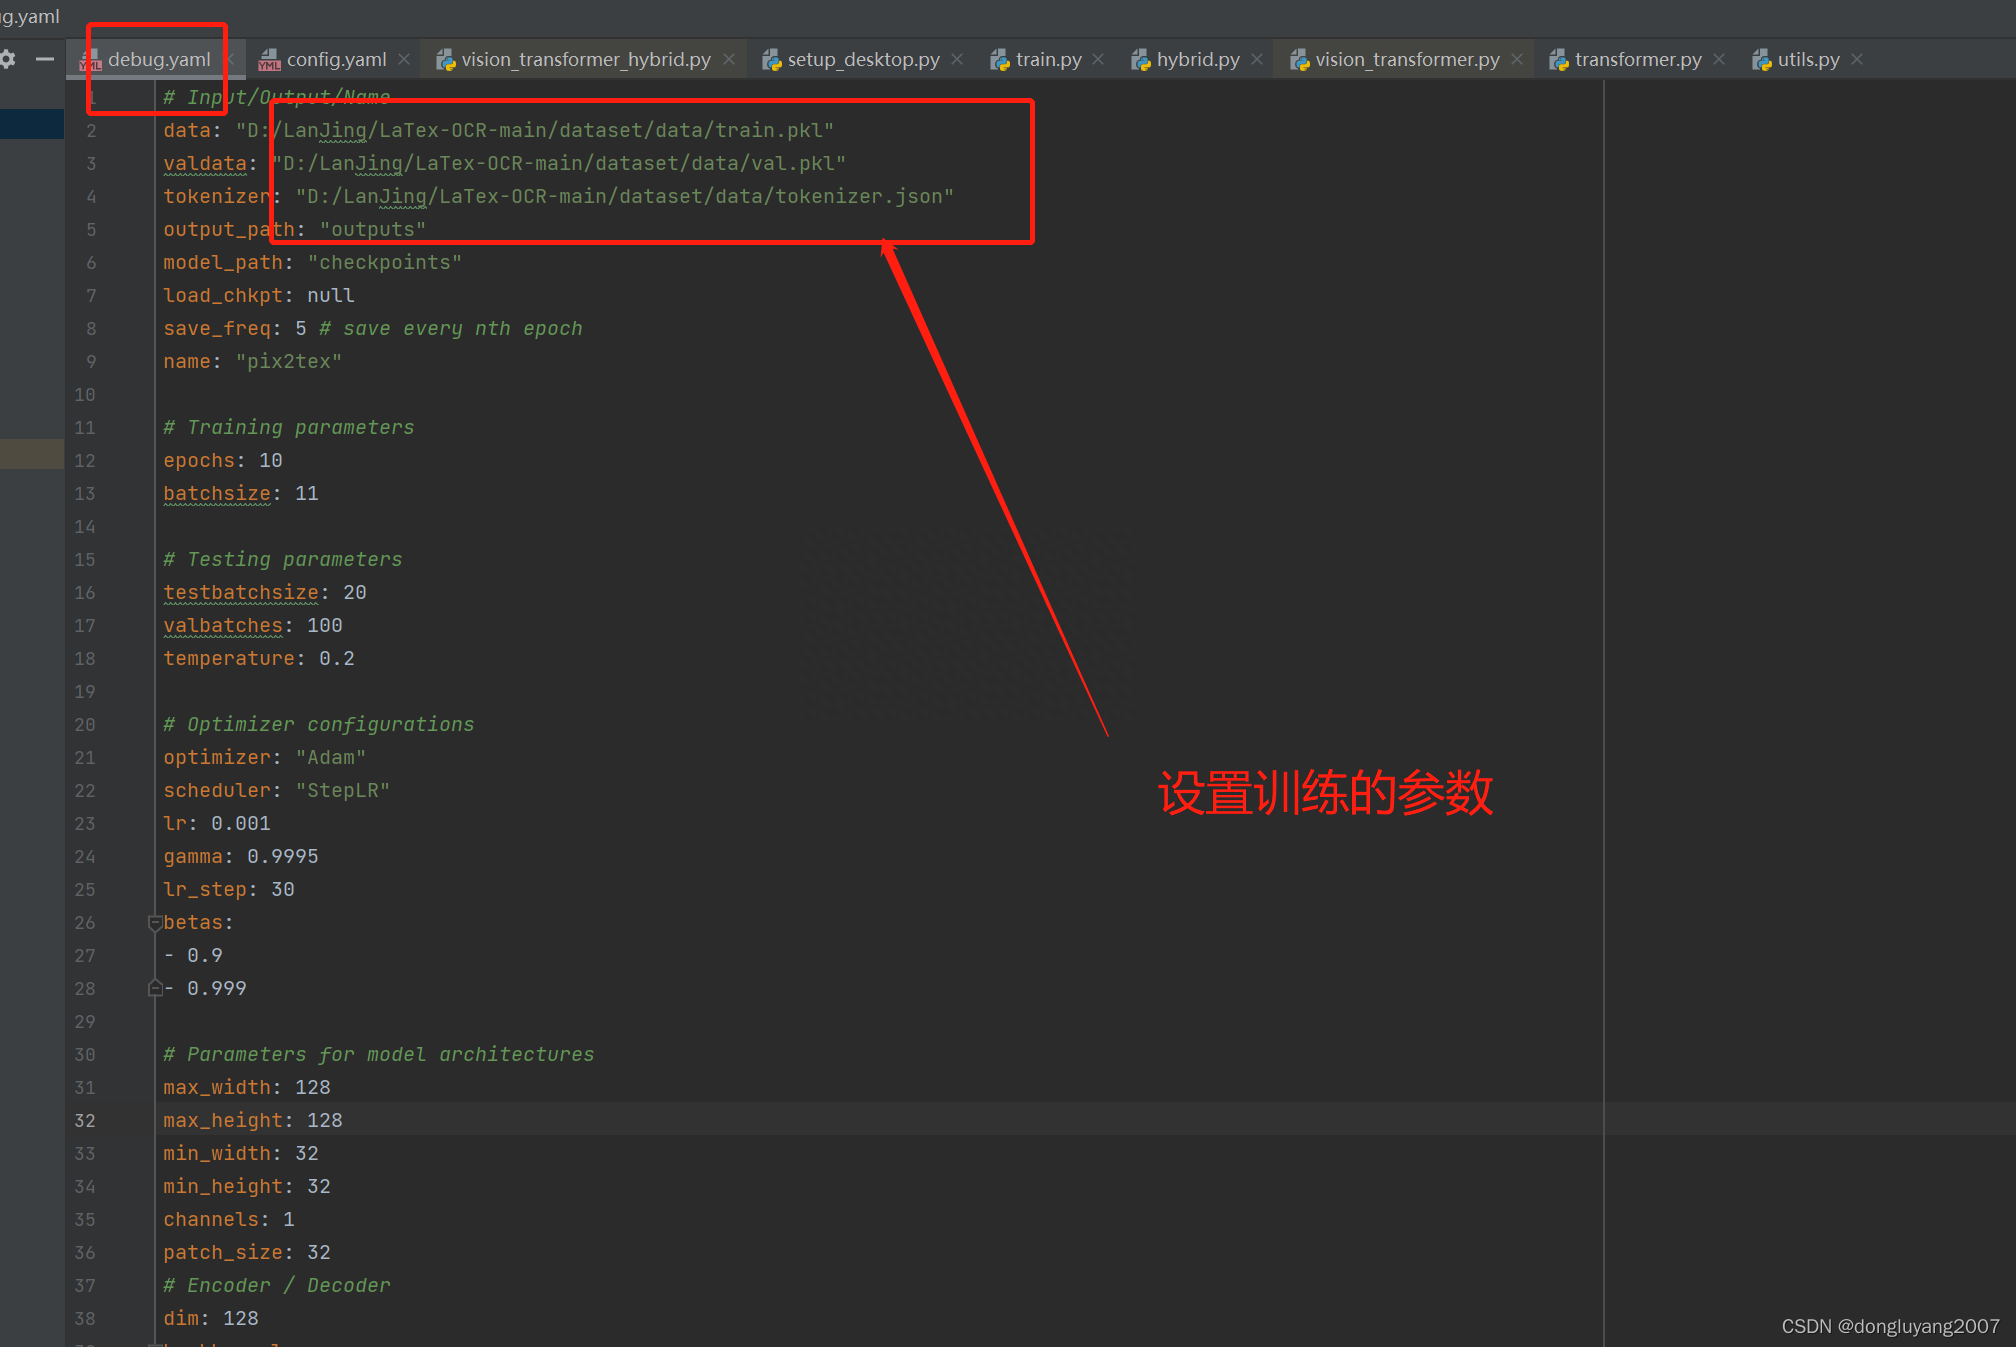The width and height of the screenshot is (2016, 1347).
Task: Close the train.py tab
Action: [1098, 60]
